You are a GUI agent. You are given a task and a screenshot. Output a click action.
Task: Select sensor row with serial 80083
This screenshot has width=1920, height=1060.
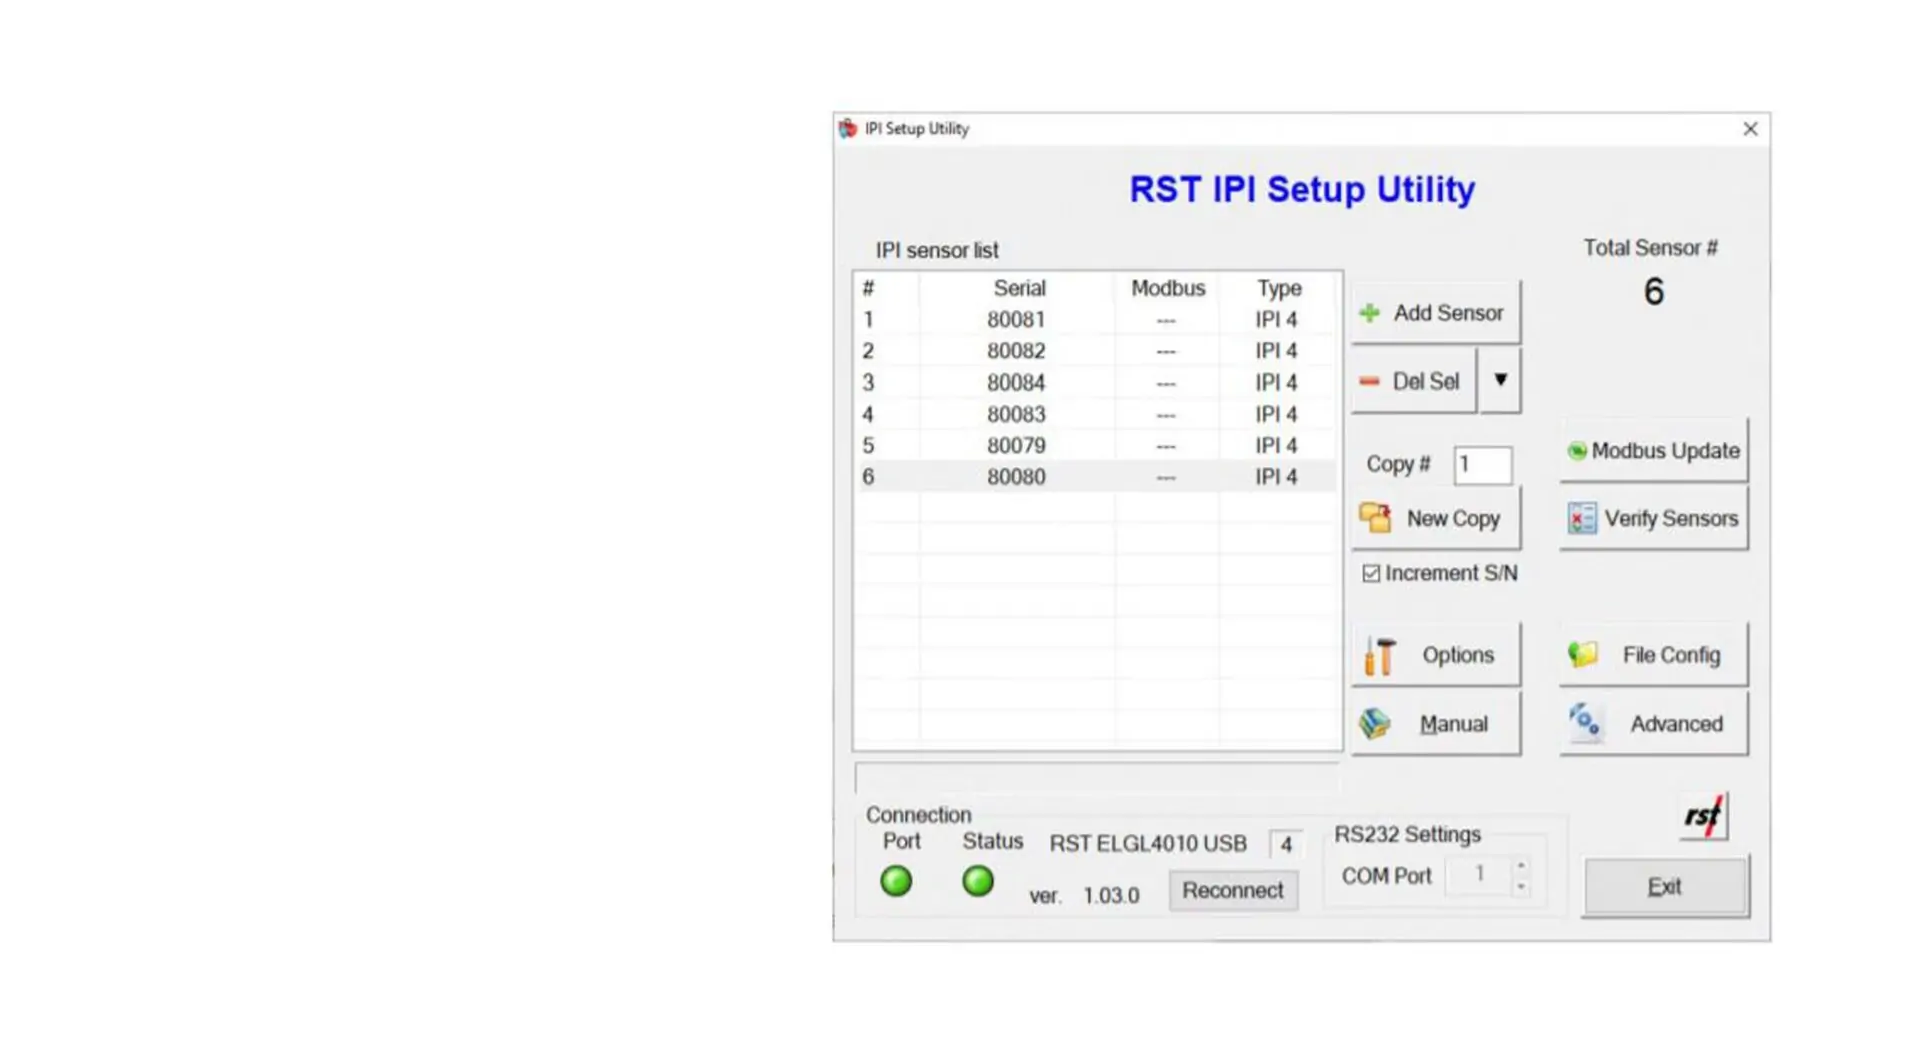point(1096,414)
